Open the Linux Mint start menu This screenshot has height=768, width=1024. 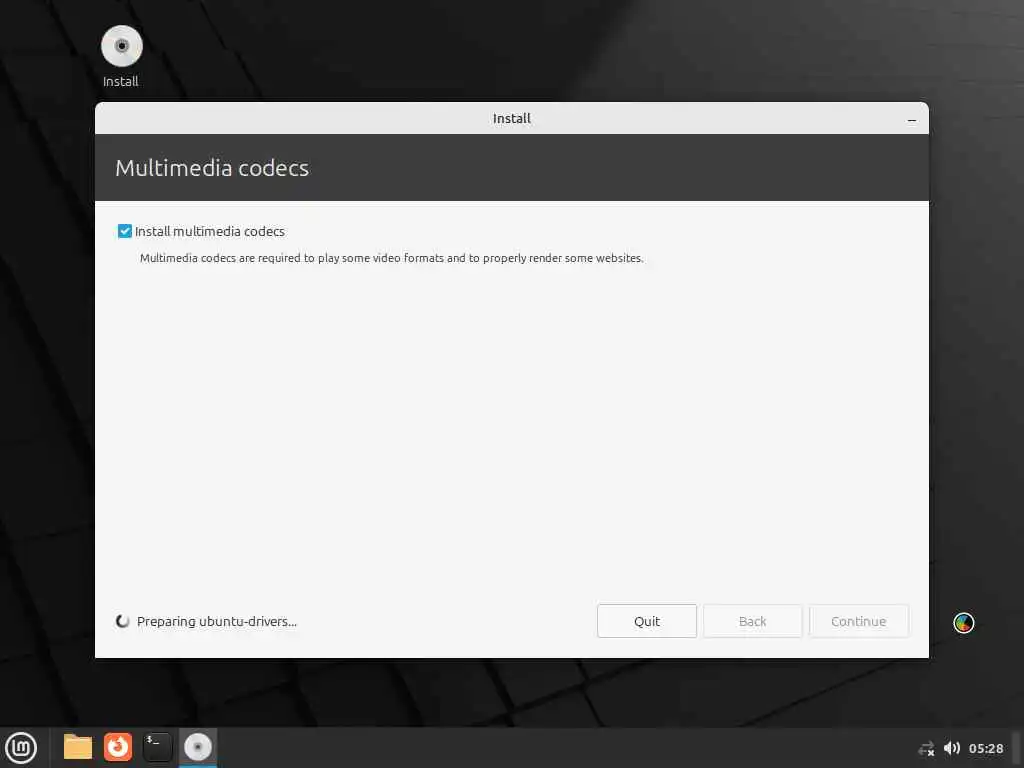point(21,748)
